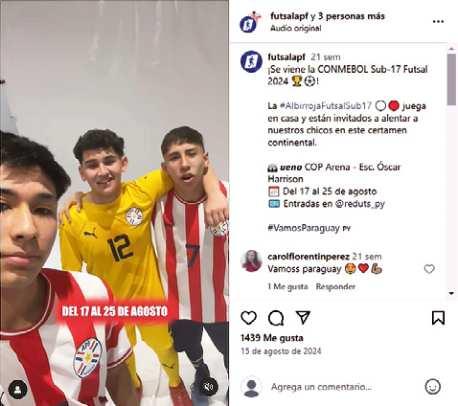Click the scrollbar down arrow in comments
Image resolution: width=458 pixels, height=406 pixels.
(451, 293)
